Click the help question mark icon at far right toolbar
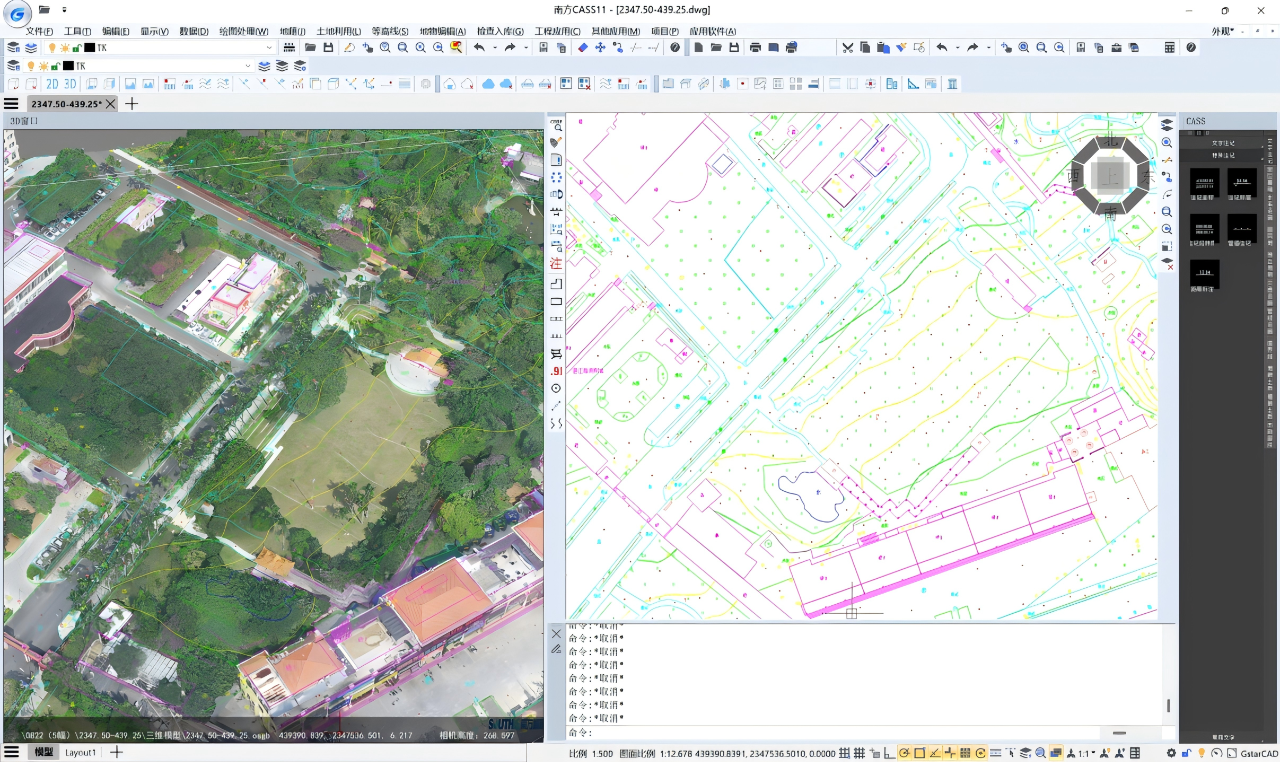The height and width of the screenshot is (762, 1280). click(1191, 47)
